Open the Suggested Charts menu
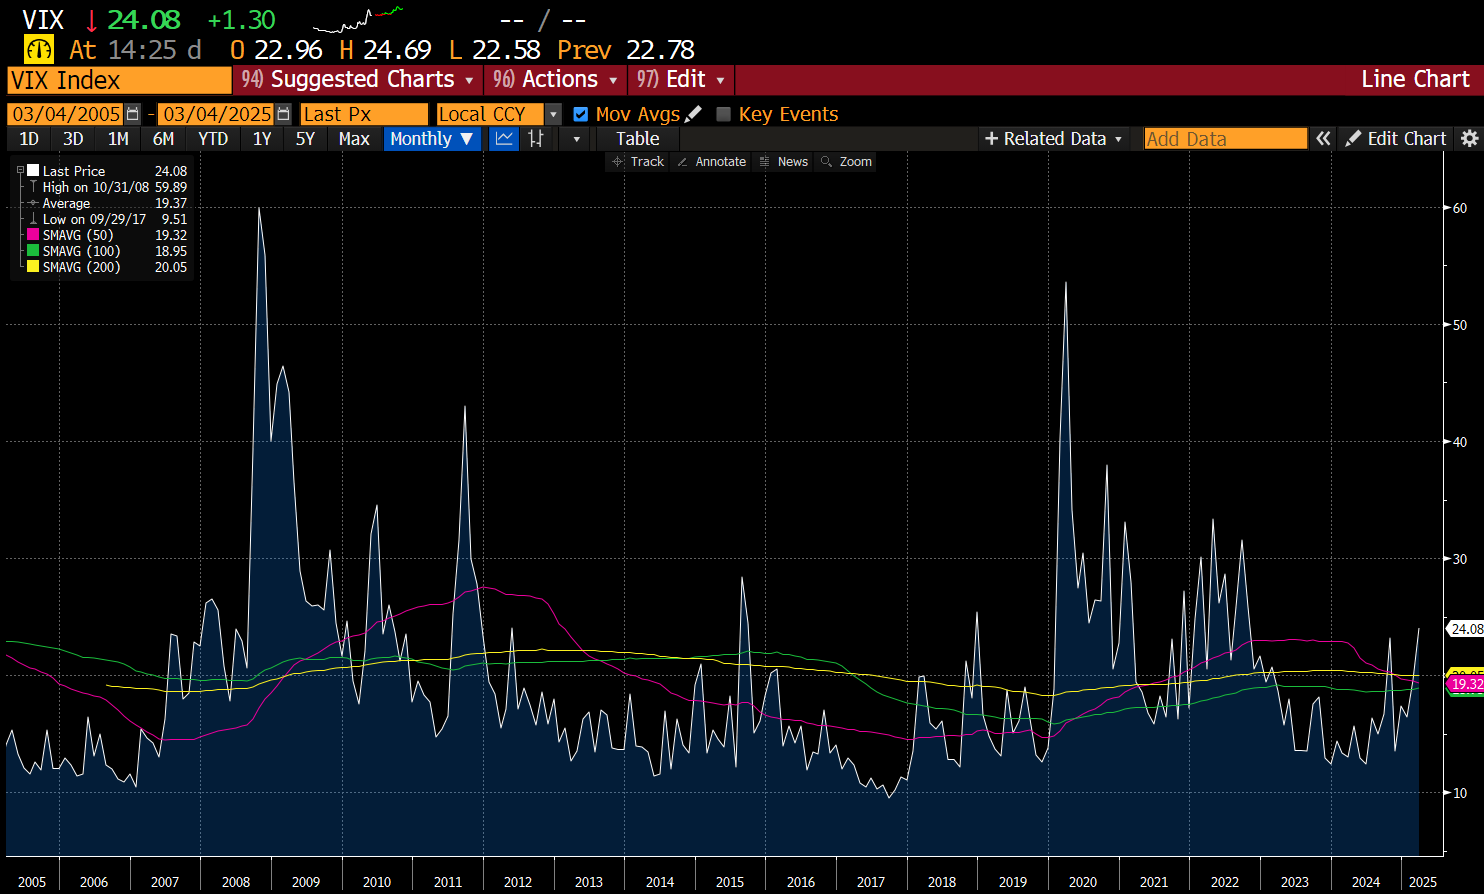Screen dimensions: 1484x894 tap(358, 80)
